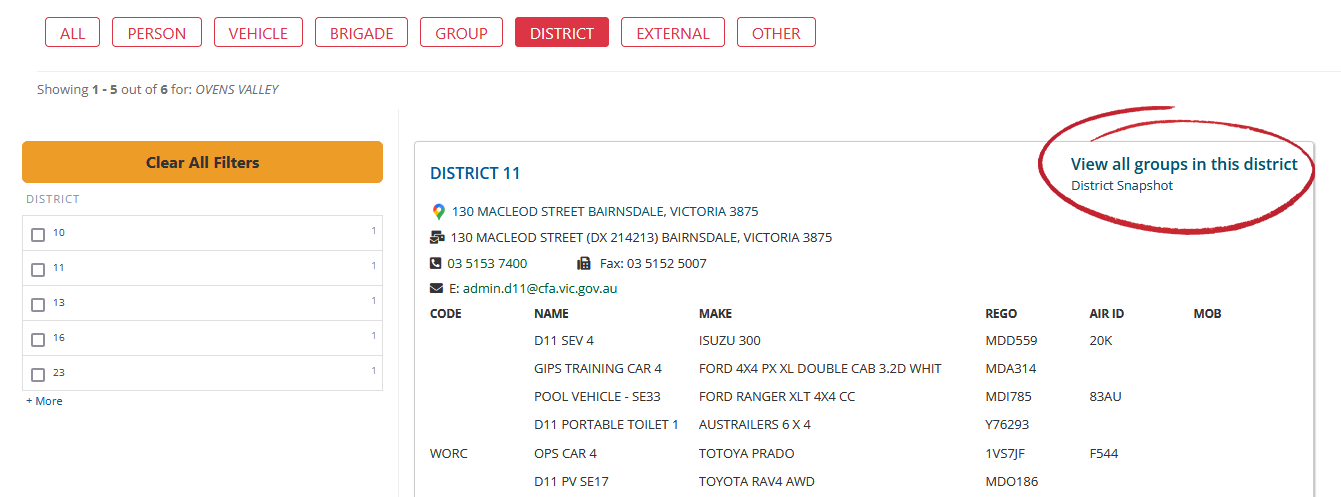
Task: Select air ID 20K
Action: [x=1101, y=341]
